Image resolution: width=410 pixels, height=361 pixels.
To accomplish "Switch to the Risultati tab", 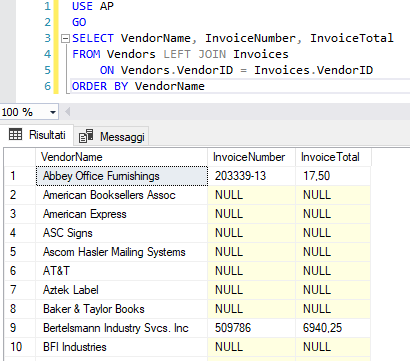I will click(x=37, y=135).
